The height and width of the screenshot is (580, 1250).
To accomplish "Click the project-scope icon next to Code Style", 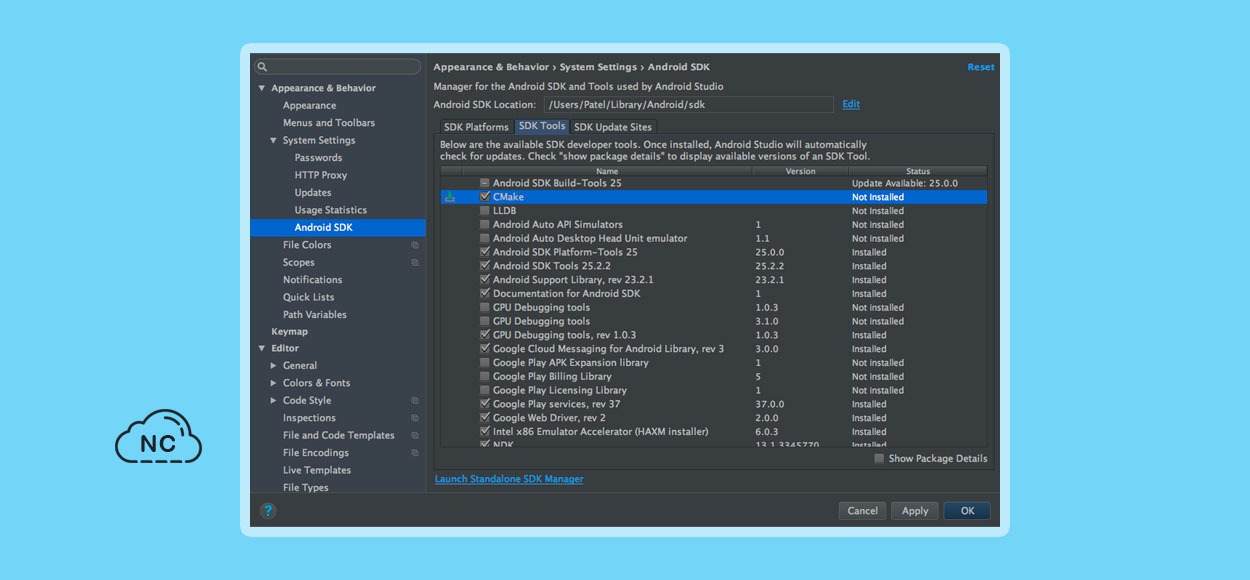I will 415,401.
